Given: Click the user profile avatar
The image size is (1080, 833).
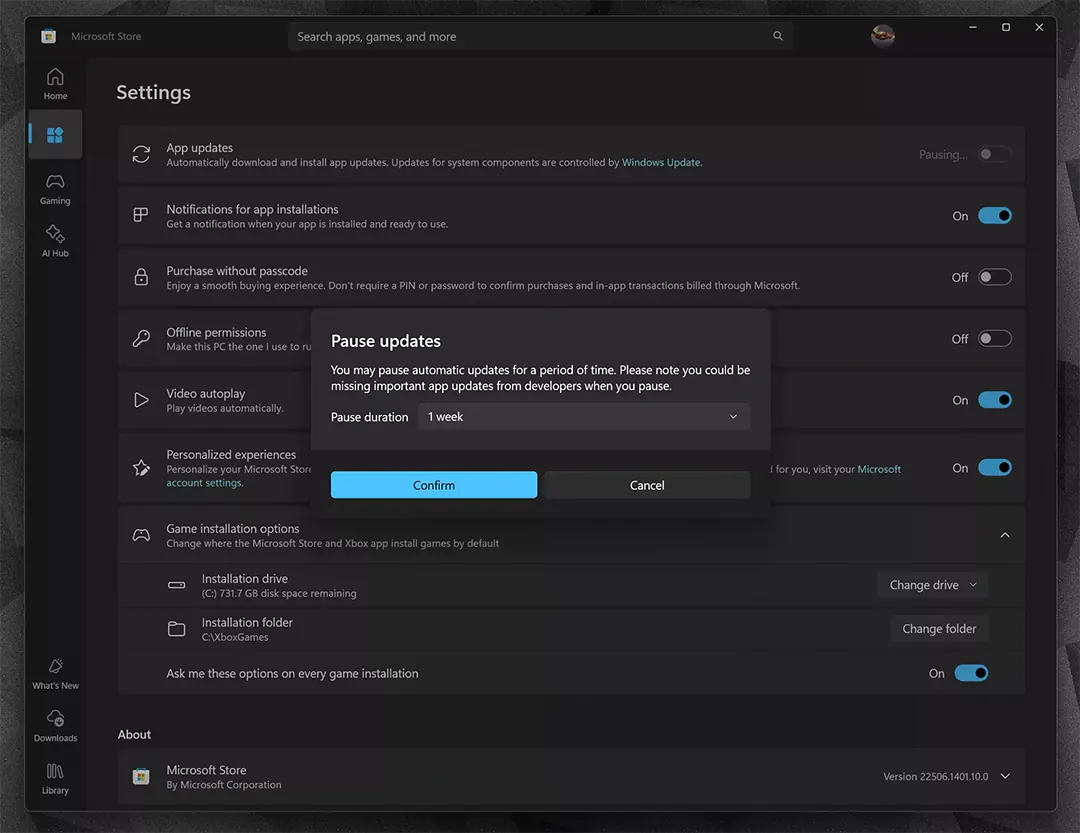Looking at the screenshot, I should tap(882, 35).
